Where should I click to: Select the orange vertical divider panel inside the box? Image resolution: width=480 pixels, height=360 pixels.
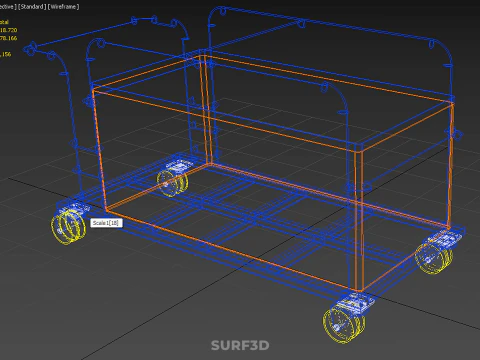(x=205, y=110)
